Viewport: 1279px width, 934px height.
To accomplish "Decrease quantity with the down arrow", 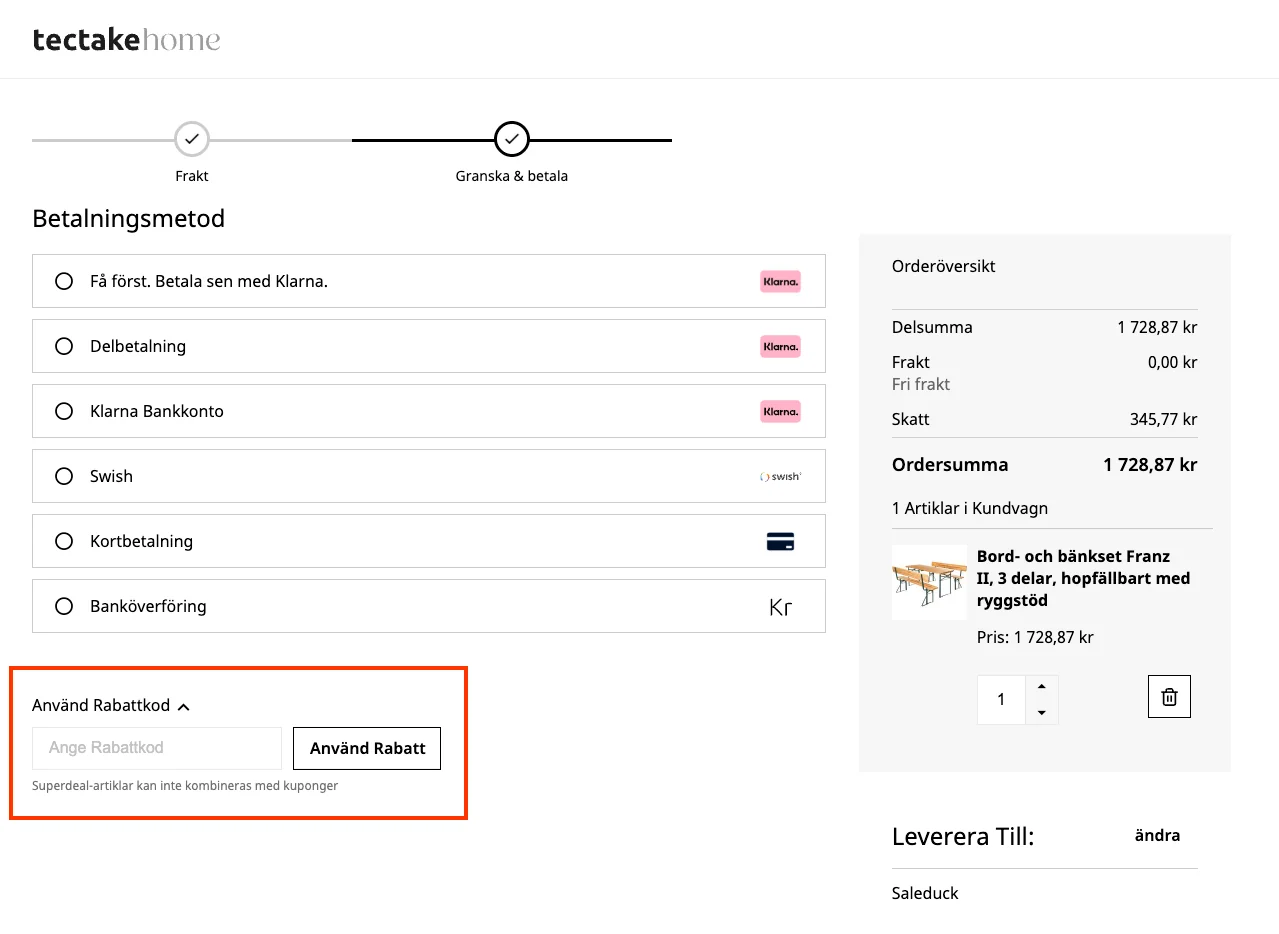I will [1041, 712].
